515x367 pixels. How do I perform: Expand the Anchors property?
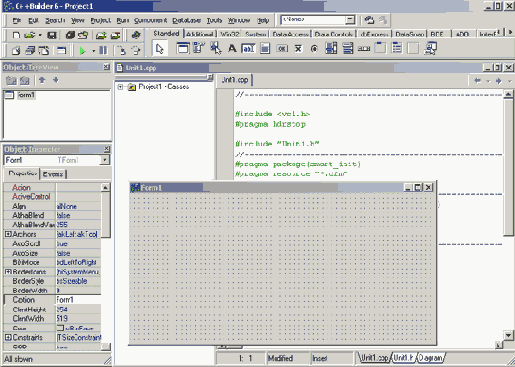coord(8,234)
